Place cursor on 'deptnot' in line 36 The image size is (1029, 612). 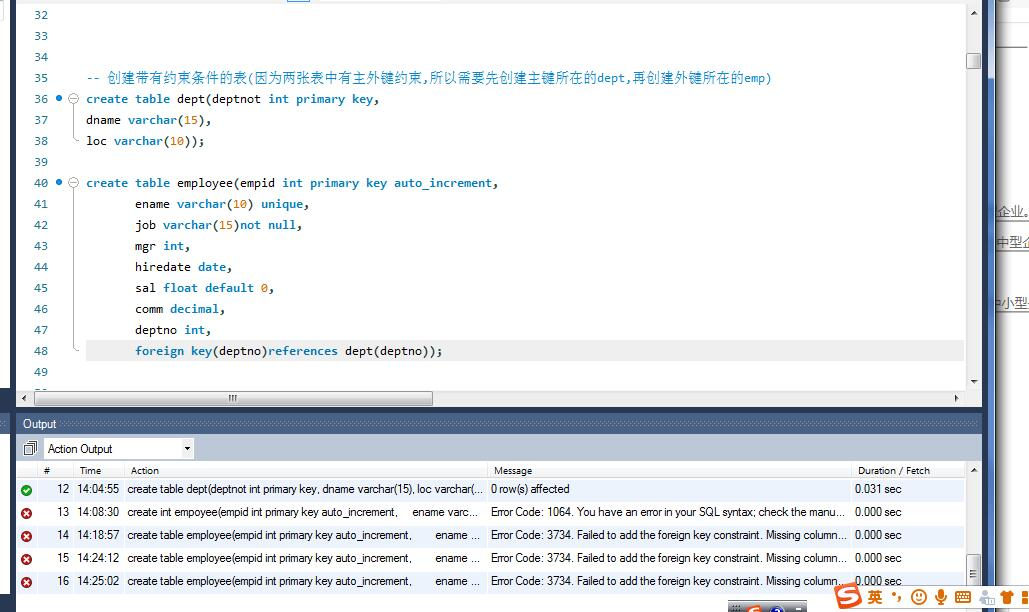237,99
